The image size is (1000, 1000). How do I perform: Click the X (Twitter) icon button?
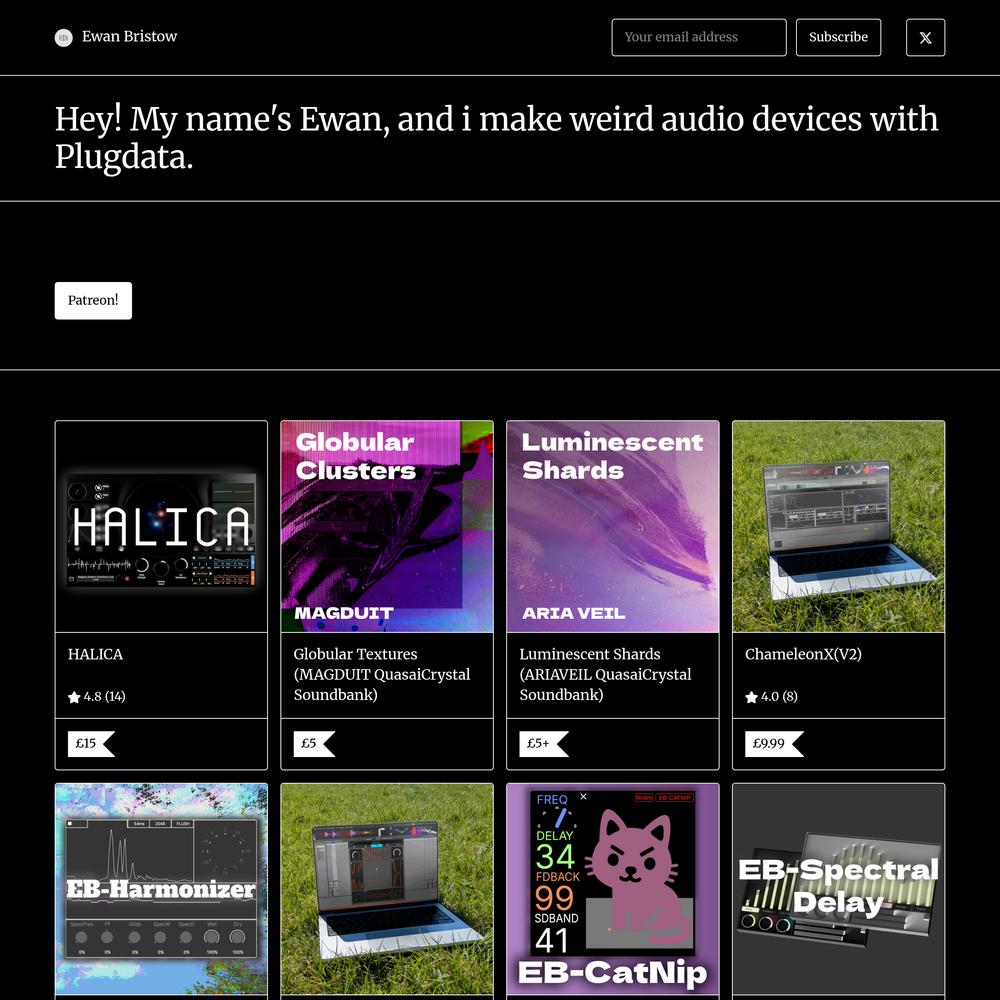point(925,38)
